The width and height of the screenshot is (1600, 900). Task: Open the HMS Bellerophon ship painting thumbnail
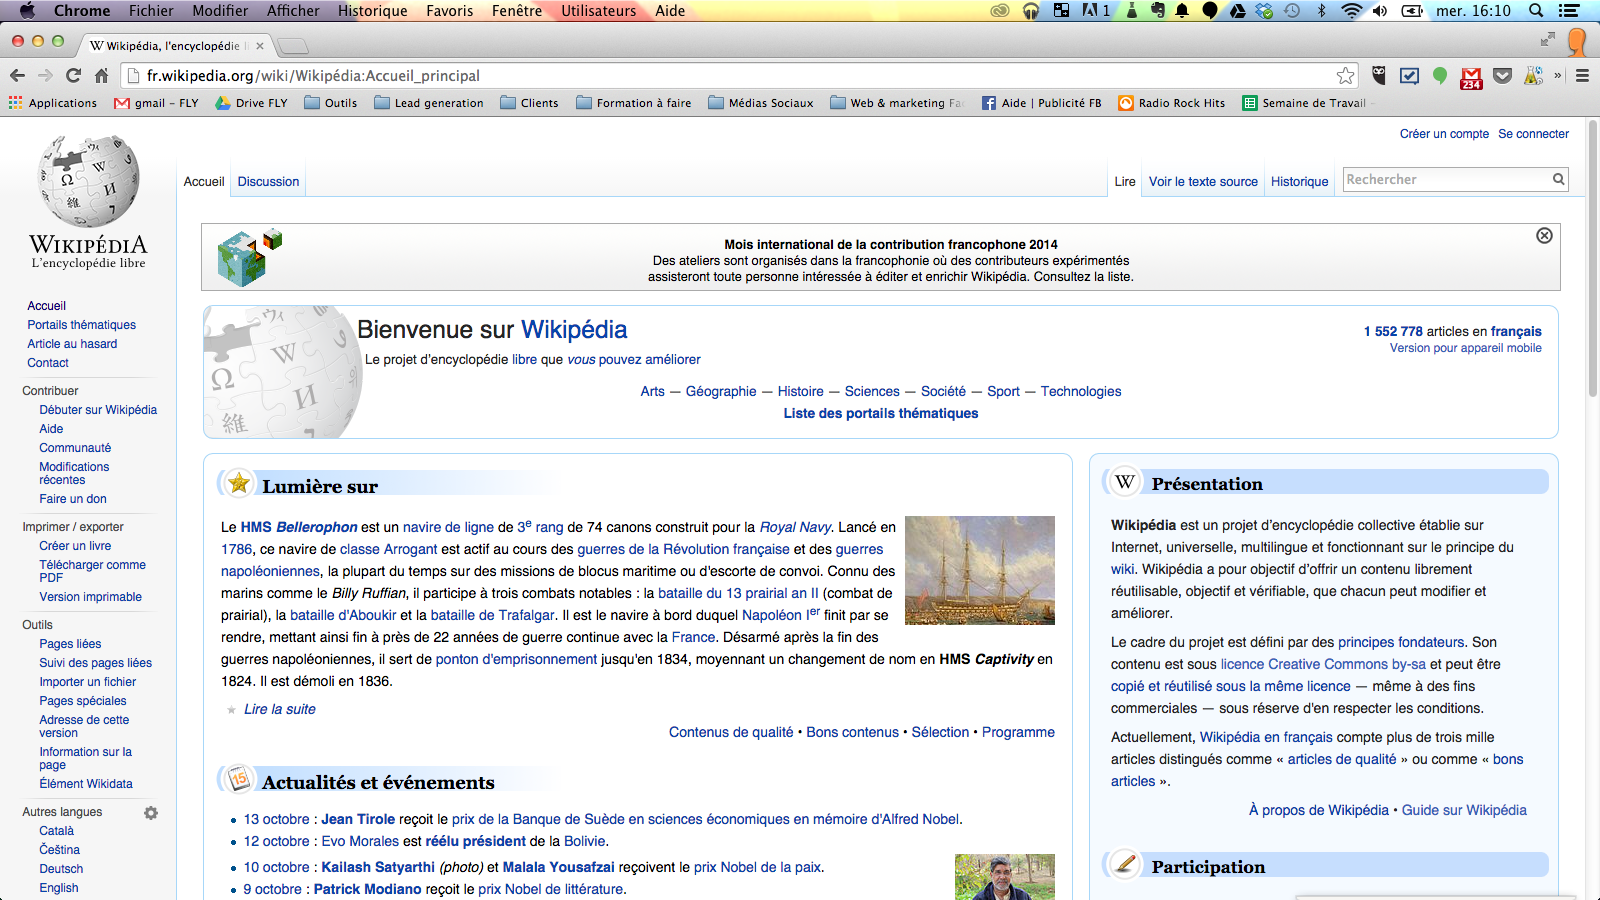(x=980, y=570)
